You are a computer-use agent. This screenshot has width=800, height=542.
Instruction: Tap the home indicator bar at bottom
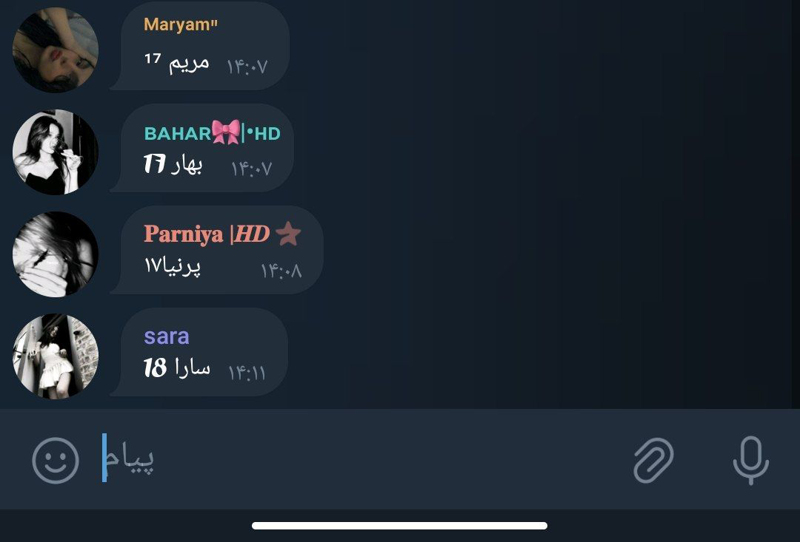click(399, 526)
